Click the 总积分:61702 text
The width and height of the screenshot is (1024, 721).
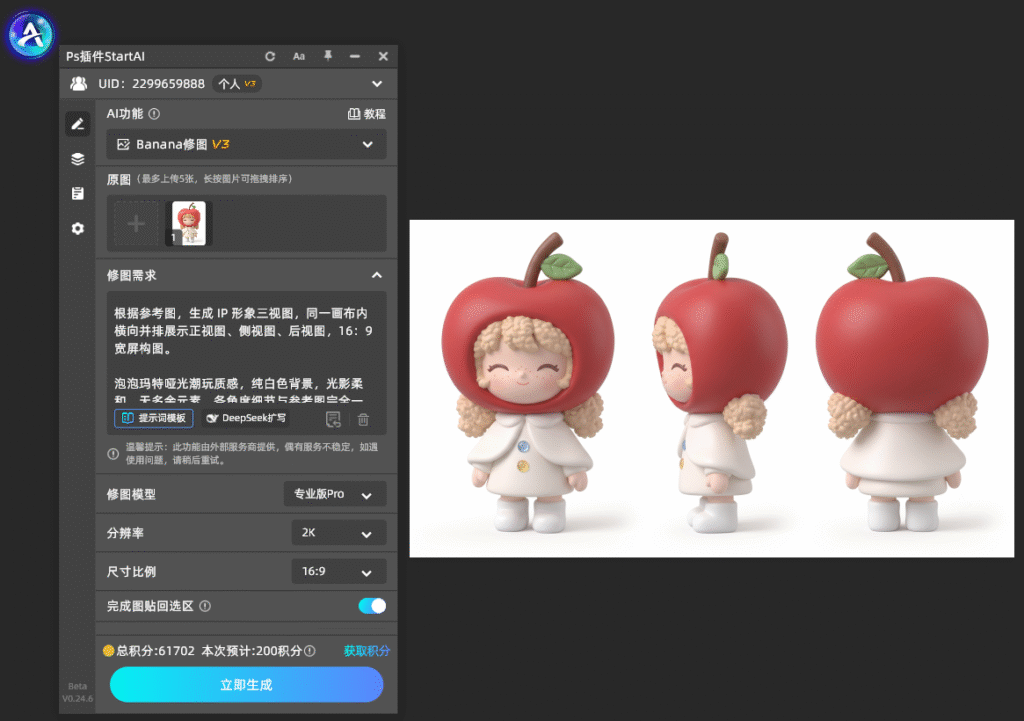click(x=155, y=650)
